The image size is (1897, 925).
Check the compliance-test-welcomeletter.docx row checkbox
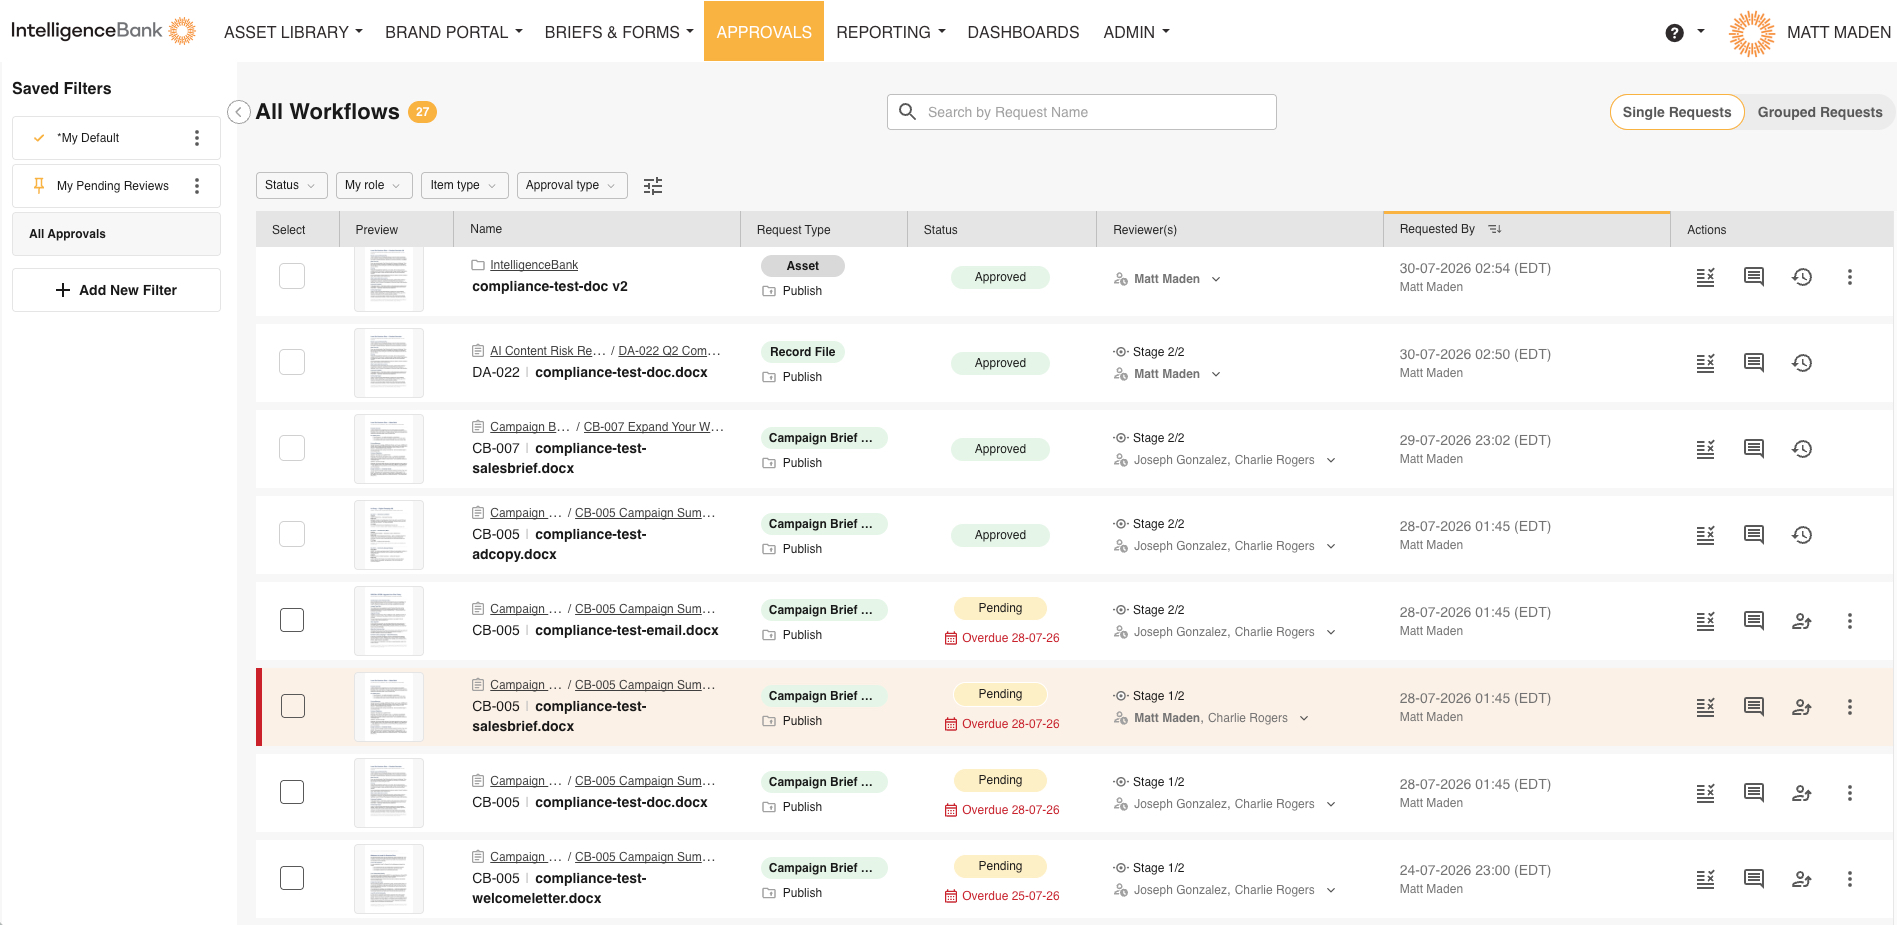tap(292, 878)
